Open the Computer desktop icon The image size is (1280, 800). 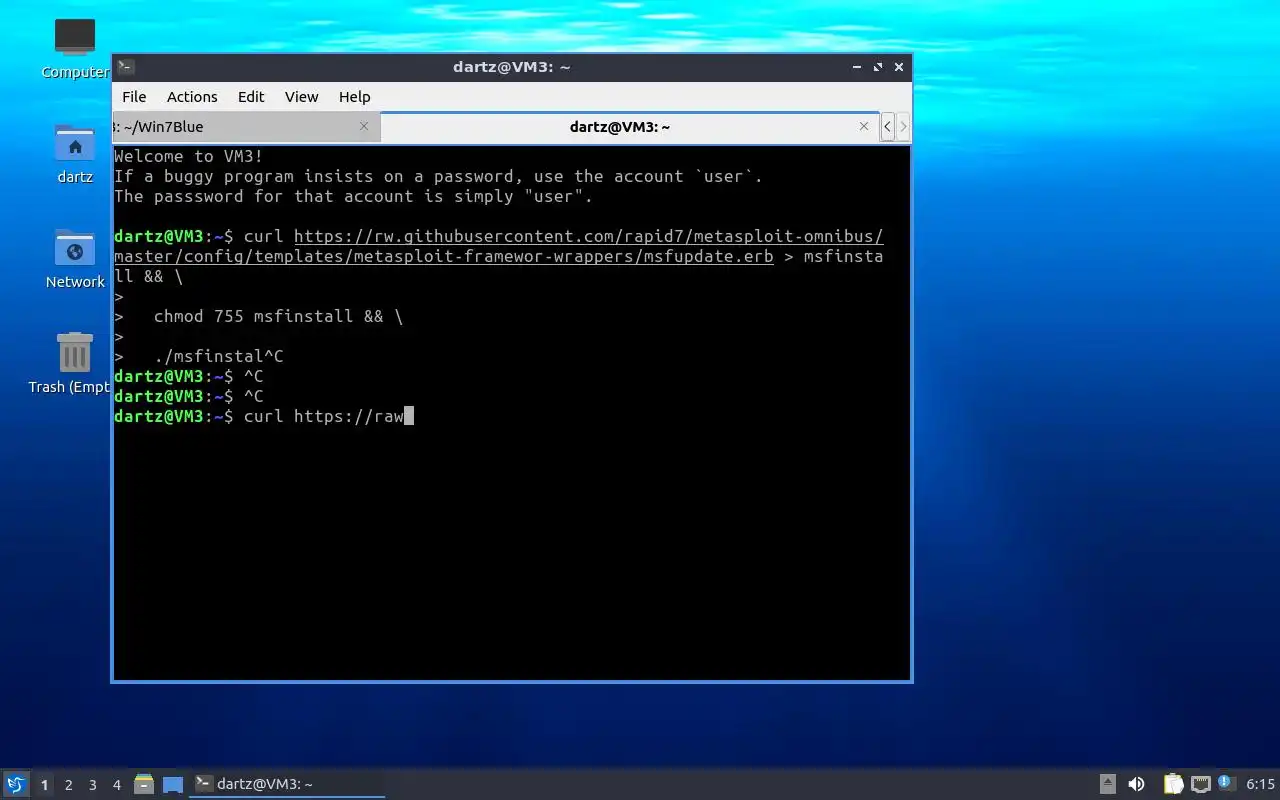pos(75,48)
